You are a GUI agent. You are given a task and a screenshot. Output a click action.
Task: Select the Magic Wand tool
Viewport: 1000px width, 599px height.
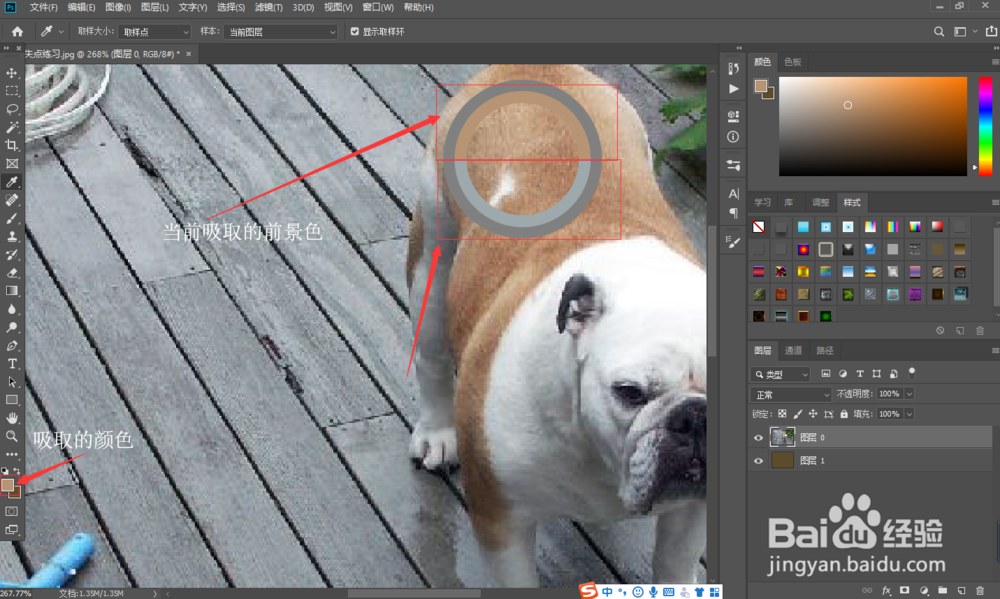click(11, 127)
